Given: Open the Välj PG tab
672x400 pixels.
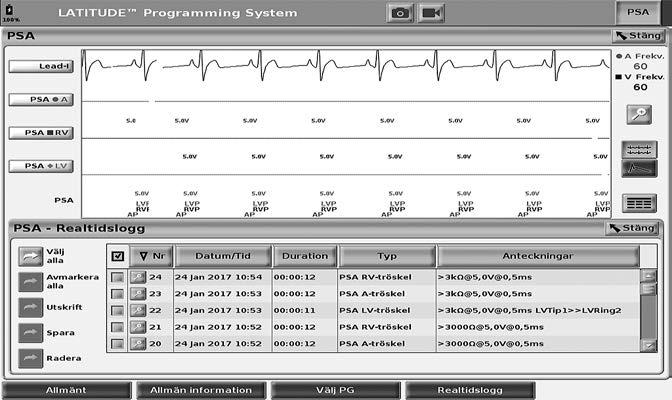Looking at the screenshot, I should tap(335, 390).
